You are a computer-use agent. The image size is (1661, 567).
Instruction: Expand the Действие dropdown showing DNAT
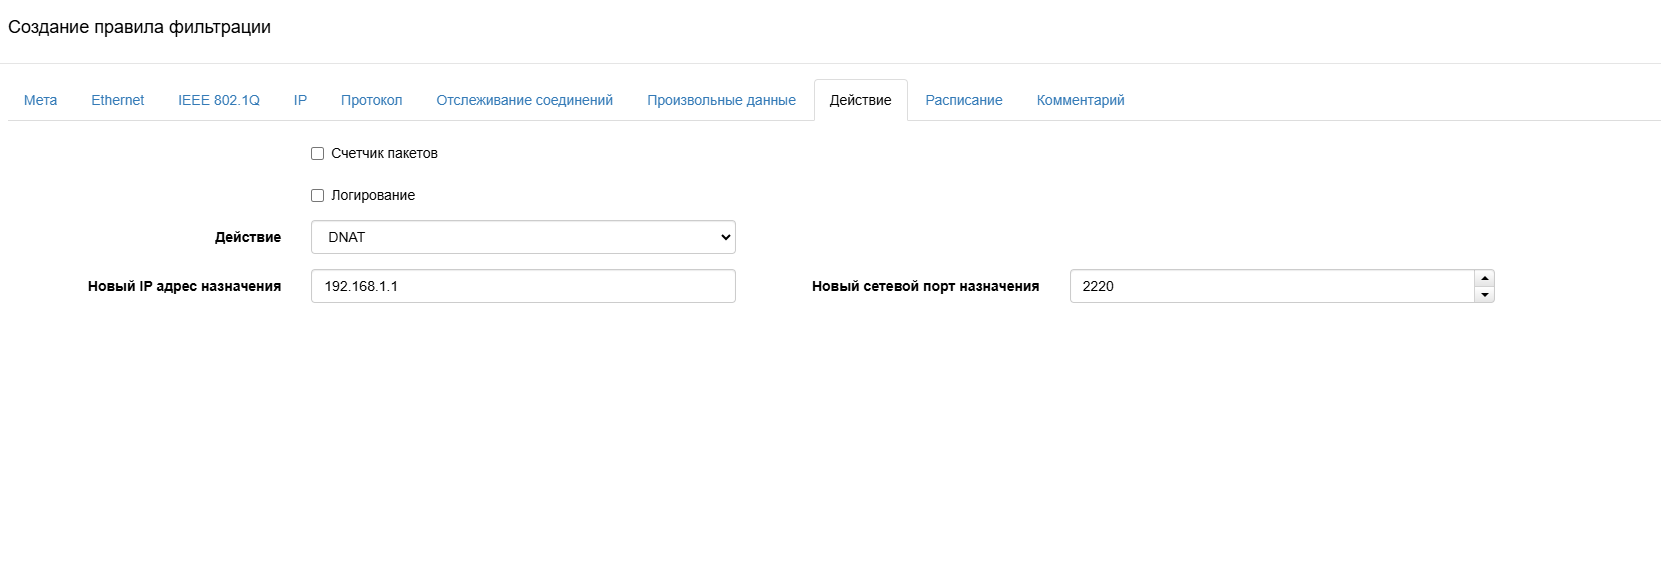pyautogui.click(x=523, y=237)
